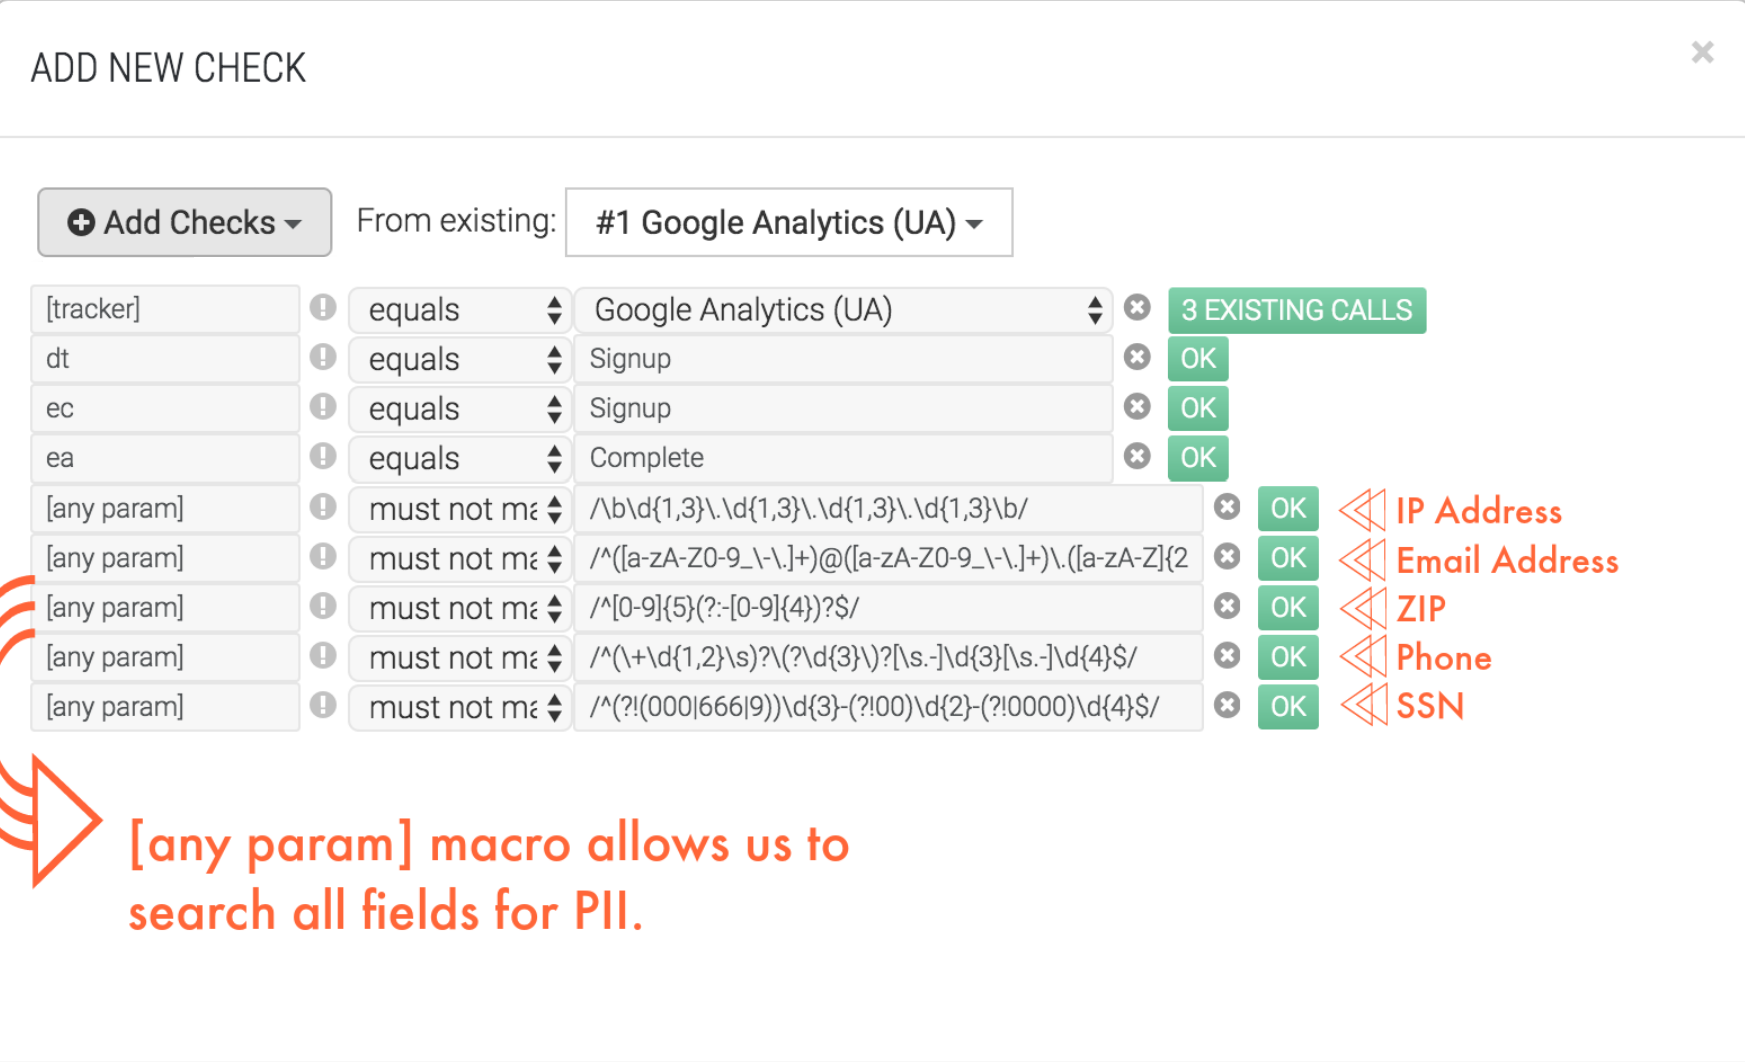Remove the SSN regex check row
The width and height of the screenshot is (1745, 1062).
tap(1227, 705)
